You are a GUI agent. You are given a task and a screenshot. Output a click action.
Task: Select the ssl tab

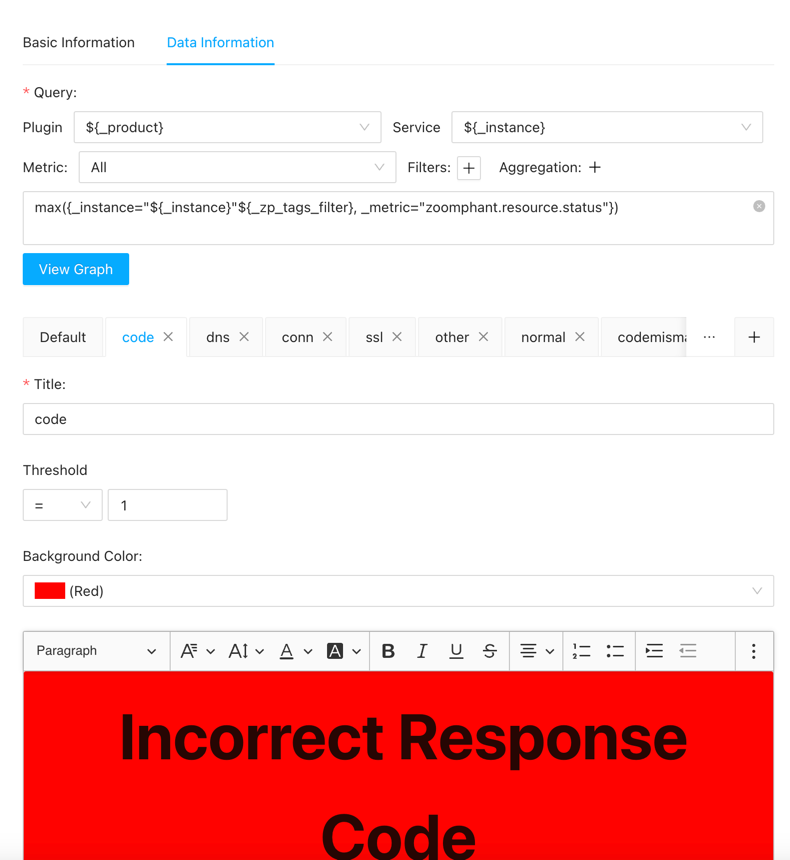tap(374, 338)
